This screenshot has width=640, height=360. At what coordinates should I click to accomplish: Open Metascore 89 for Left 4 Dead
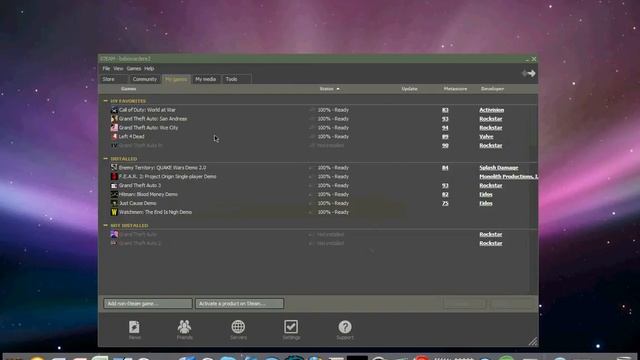(445, 137)
